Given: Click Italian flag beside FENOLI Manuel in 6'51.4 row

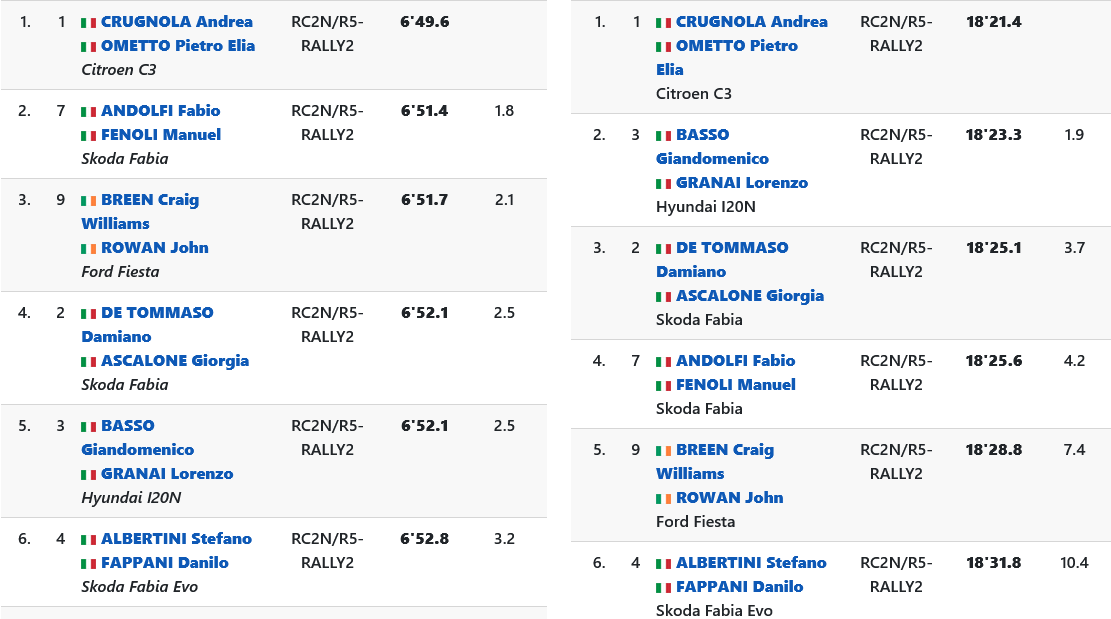Looking at the screenshot, I should click(89, 135).
